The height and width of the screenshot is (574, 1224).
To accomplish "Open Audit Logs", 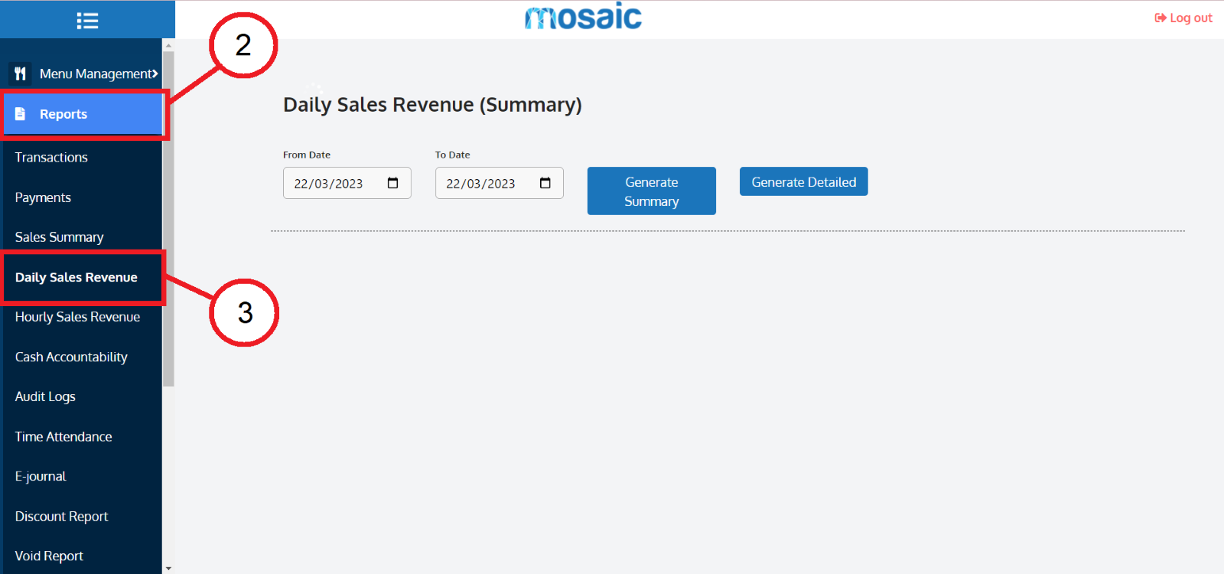I will pyautogui.click(x=45, y=397).
